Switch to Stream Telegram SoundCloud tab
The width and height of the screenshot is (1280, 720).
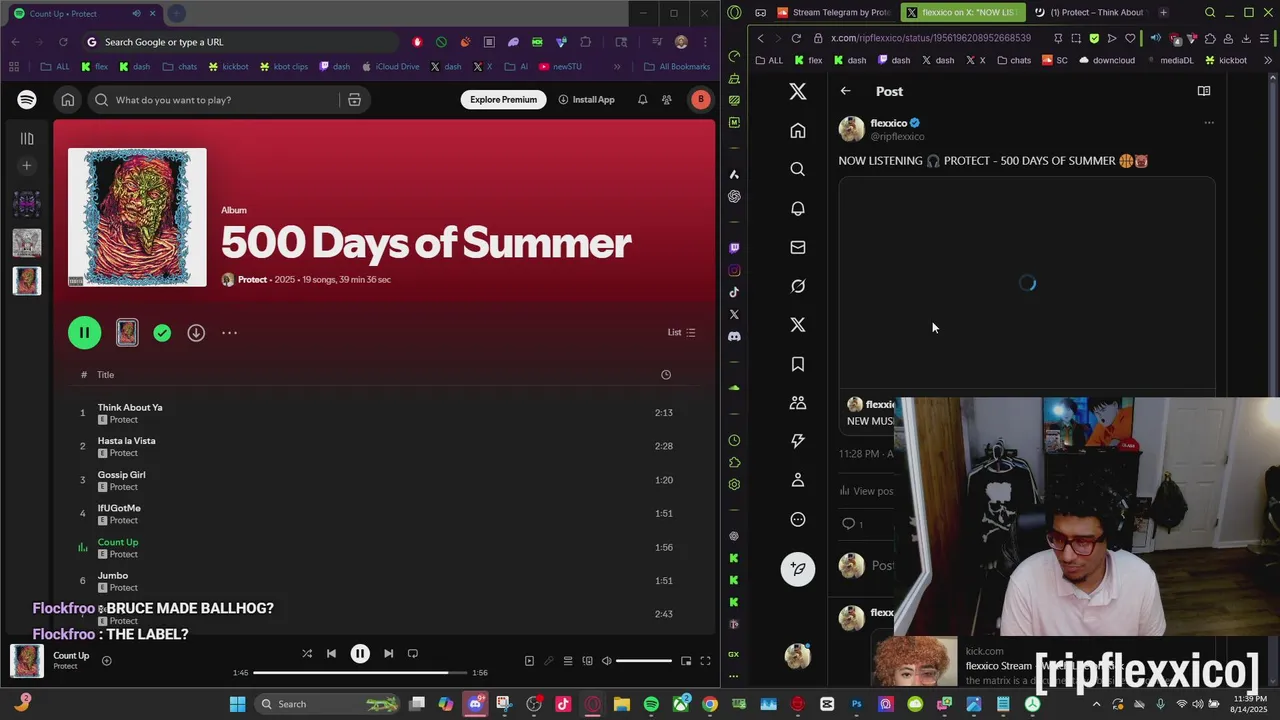pos(833,13)
